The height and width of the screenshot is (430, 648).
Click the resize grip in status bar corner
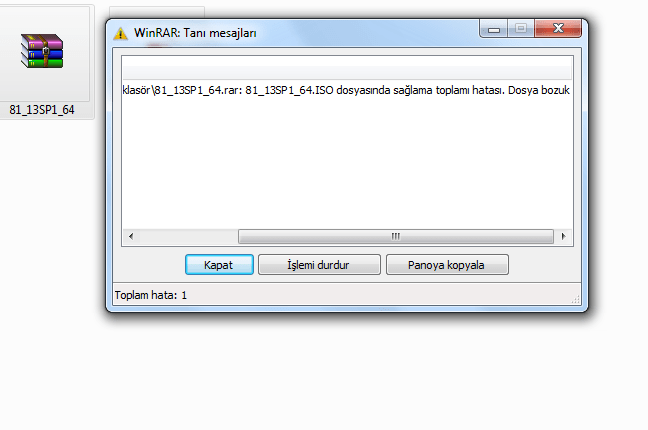(576, 300)
